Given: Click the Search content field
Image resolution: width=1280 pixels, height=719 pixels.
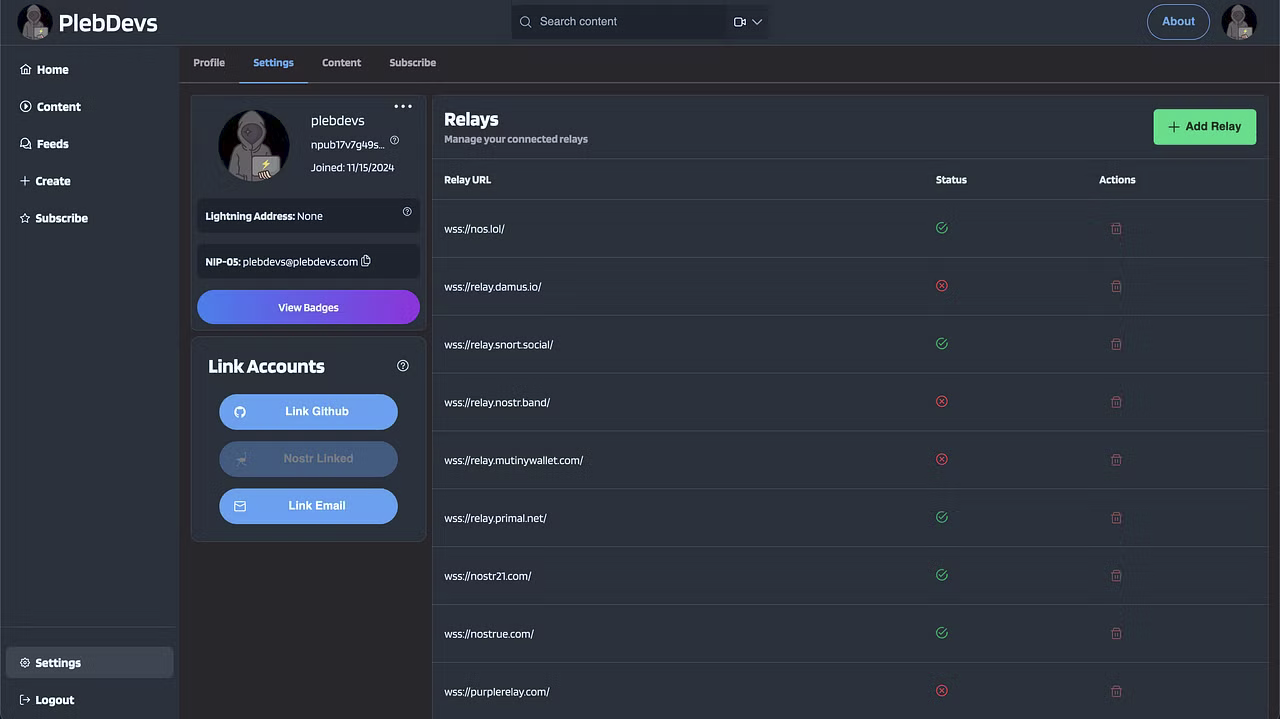Looking at the screenshot, I should (625, 22).
